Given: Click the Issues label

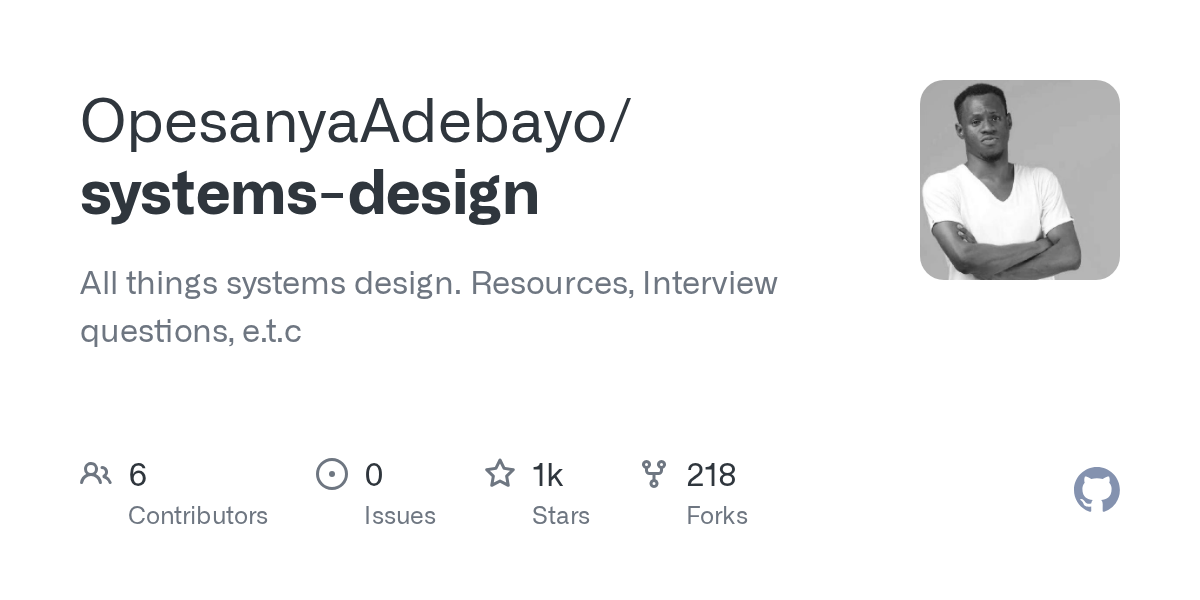Looking at the screenshot, I should (x=400, y=516).
